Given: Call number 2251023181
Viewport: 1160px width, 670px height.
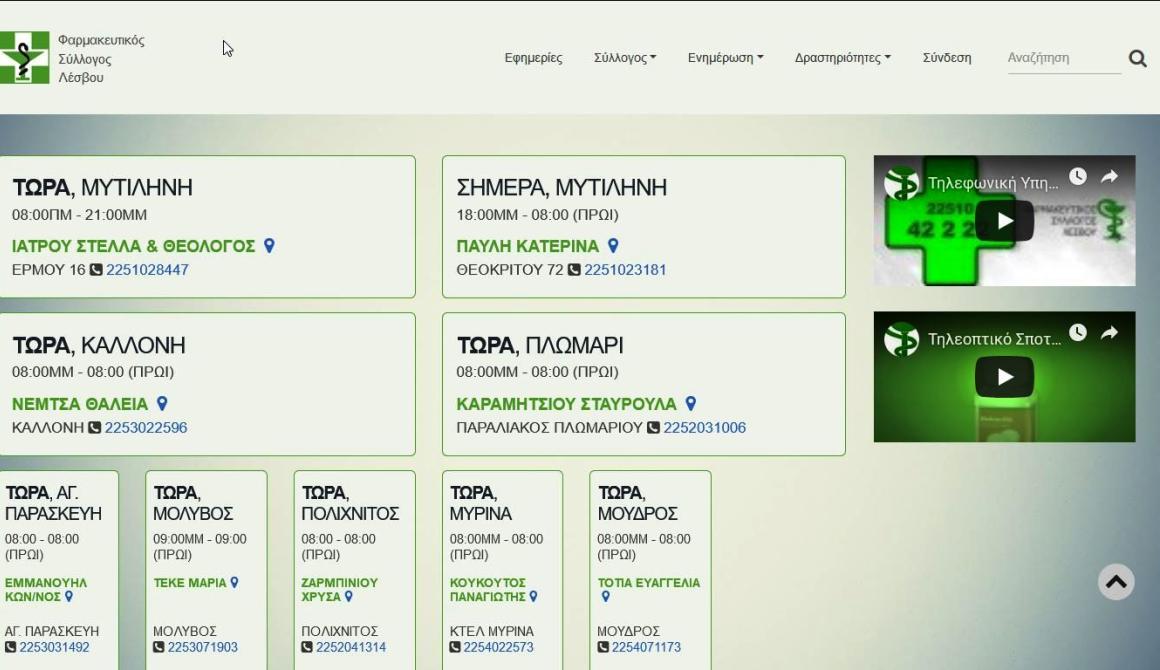Looking at the screenshot, I should pyautogui.click(x=625, y=270).
